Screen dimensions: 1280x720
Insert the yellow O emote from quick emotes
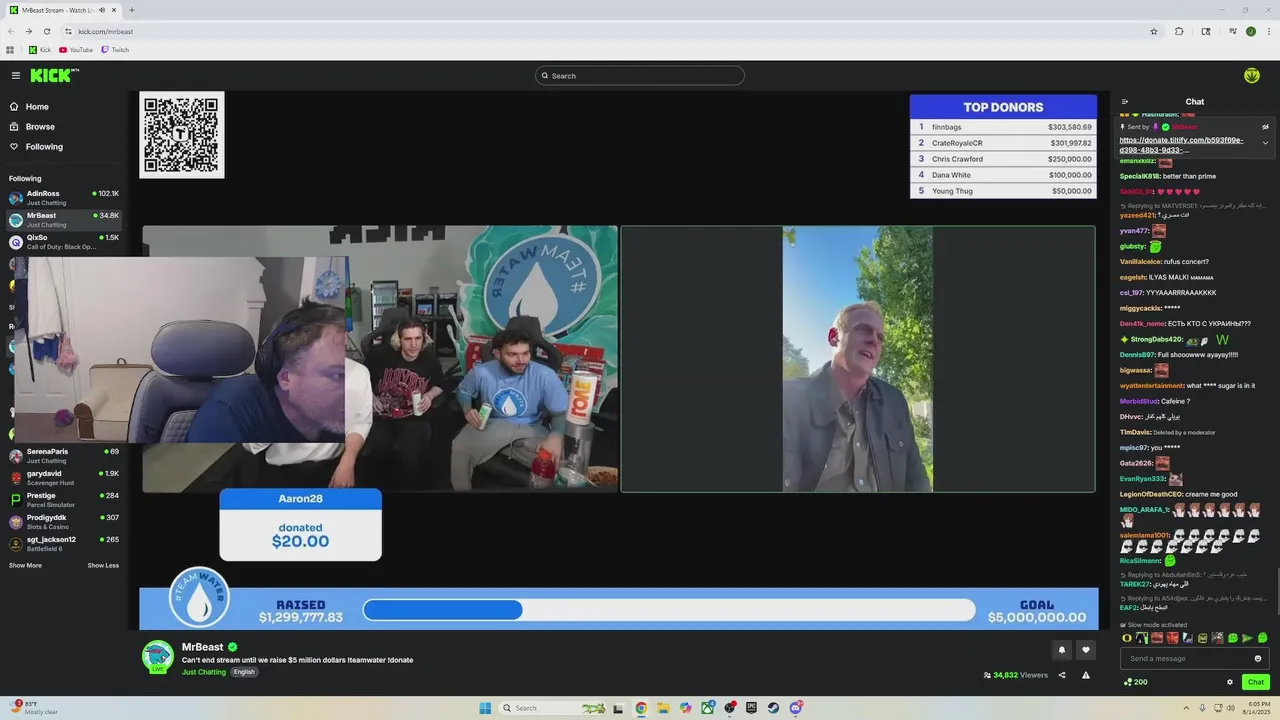click(x=1127, y=638)
